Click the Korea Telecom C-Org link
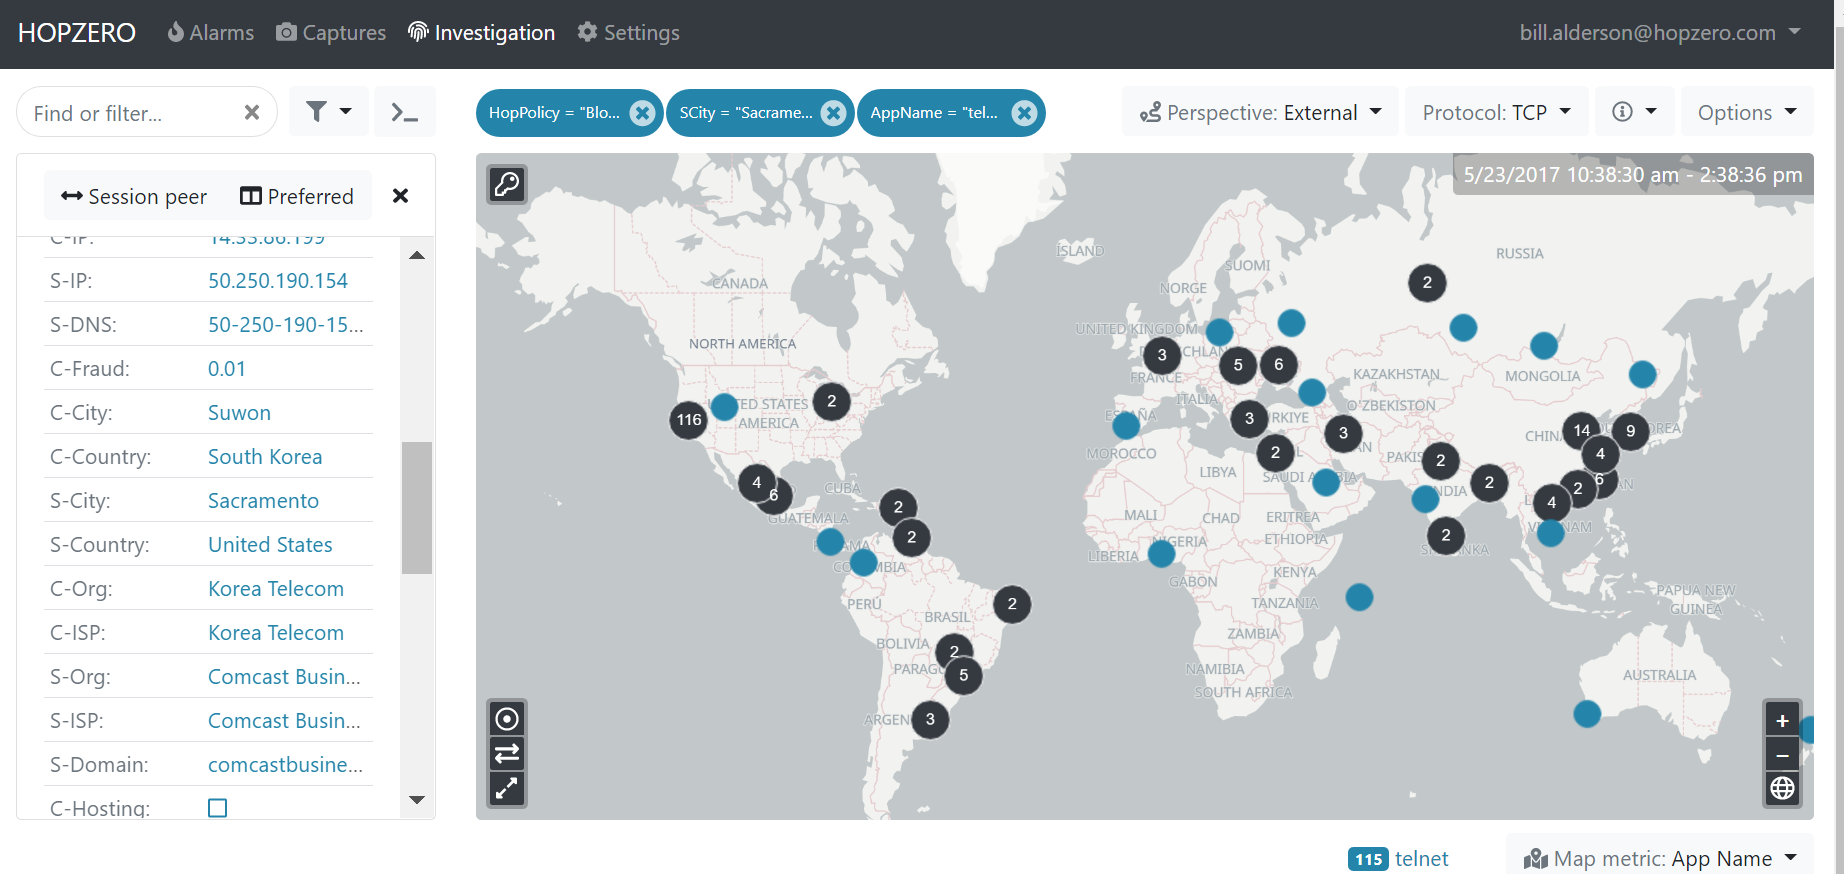Image resolution: width=1844 pixels, height=874 pixels. 276,589
